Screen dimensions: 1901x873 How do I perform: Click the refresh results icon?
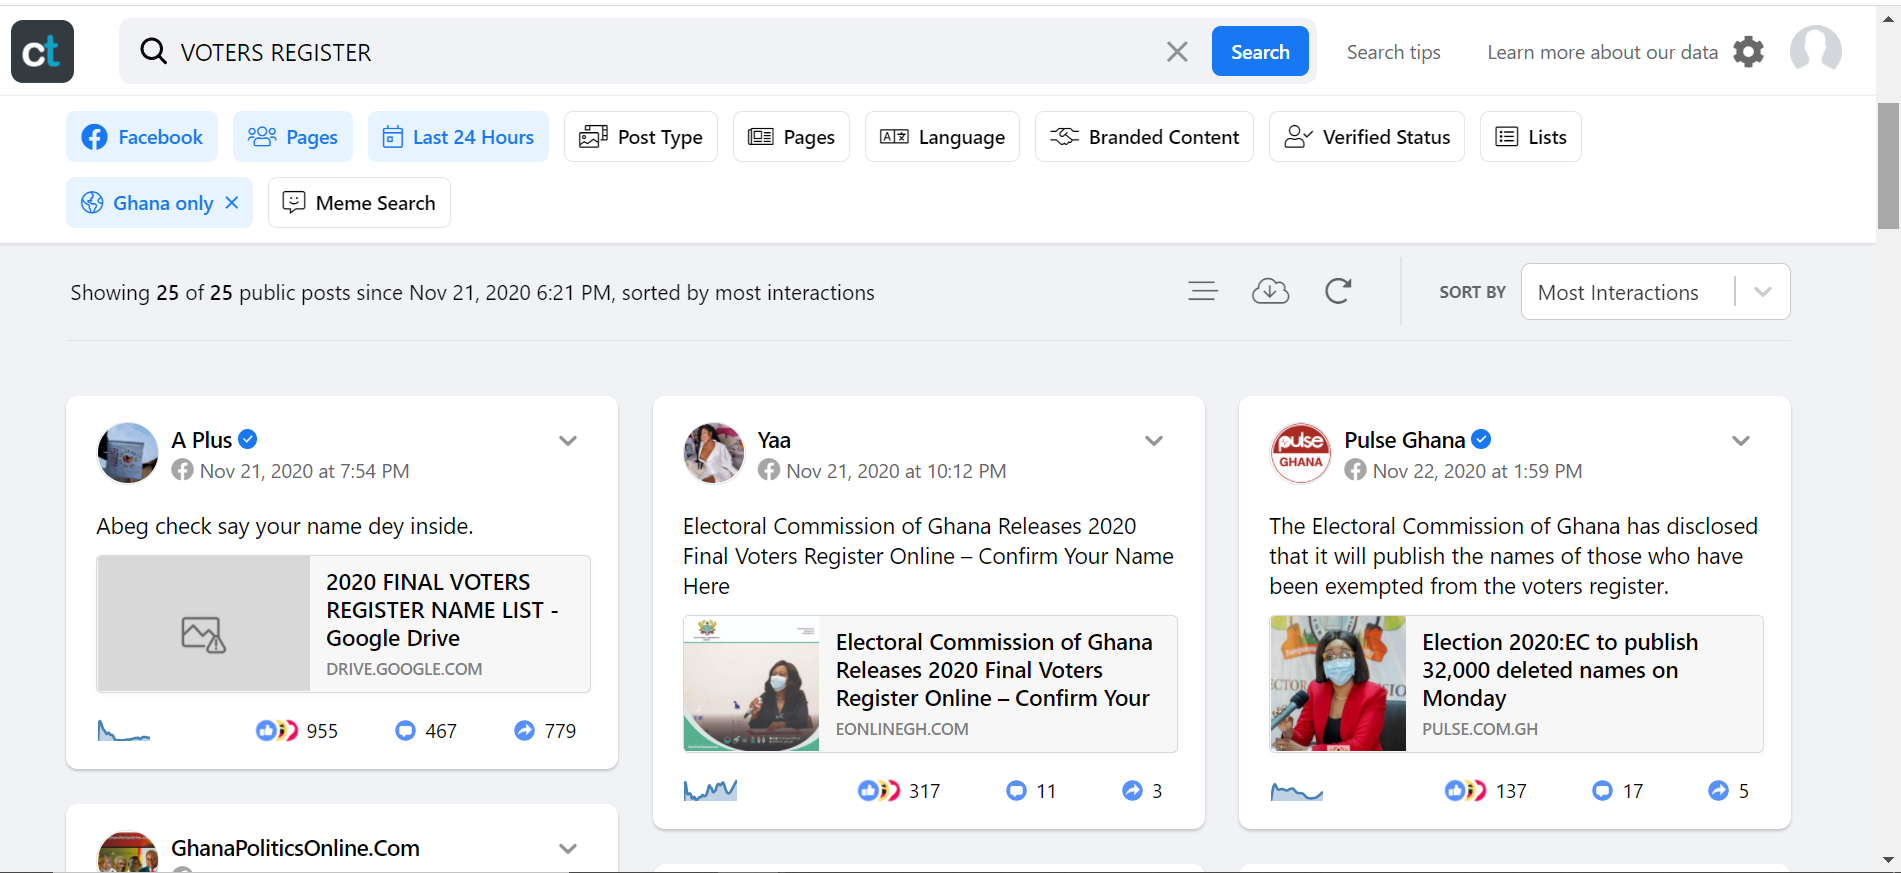(1338, 291)
